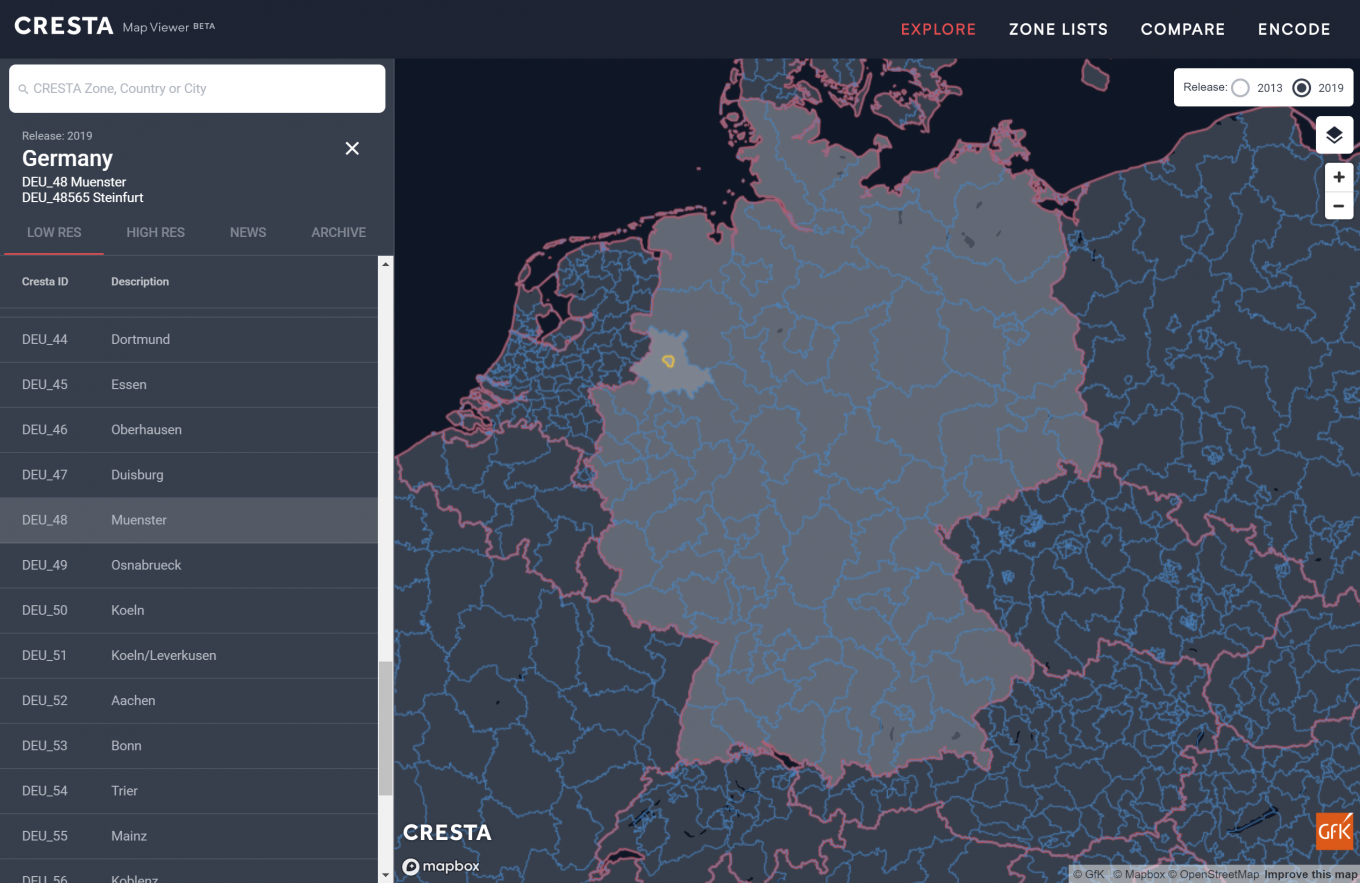Screen dimensions: 1360x883
Task: Click the GfK logo in the corner
Action: pos(1334,830)
